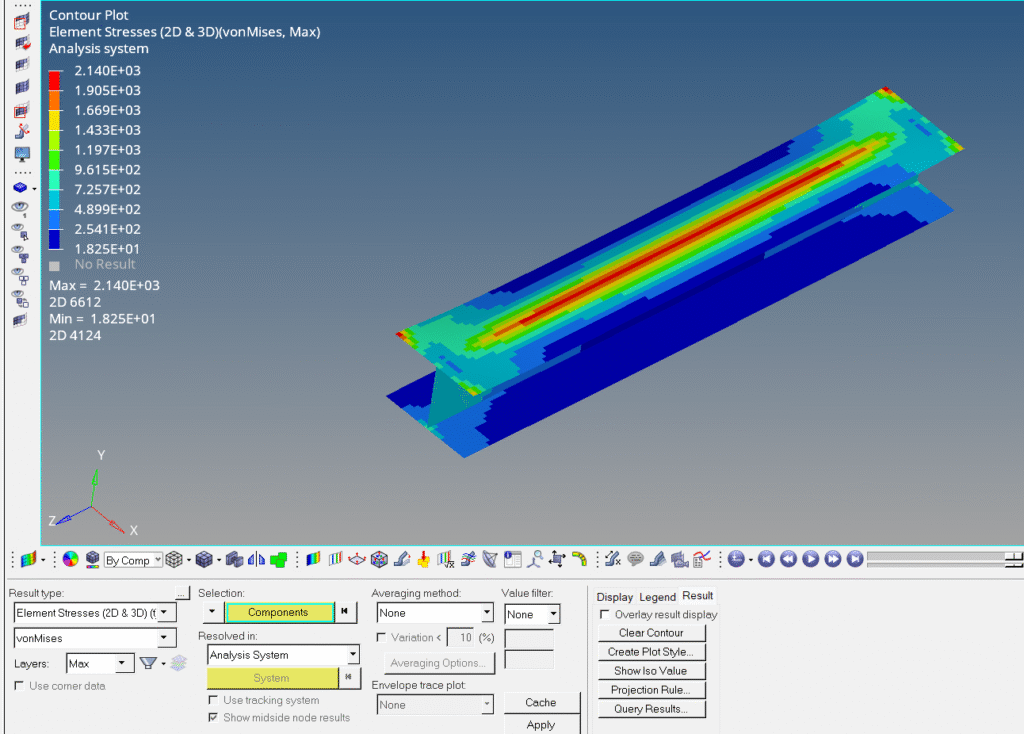
Task: Switch to the Legend tab
Action: pos(657,597)
